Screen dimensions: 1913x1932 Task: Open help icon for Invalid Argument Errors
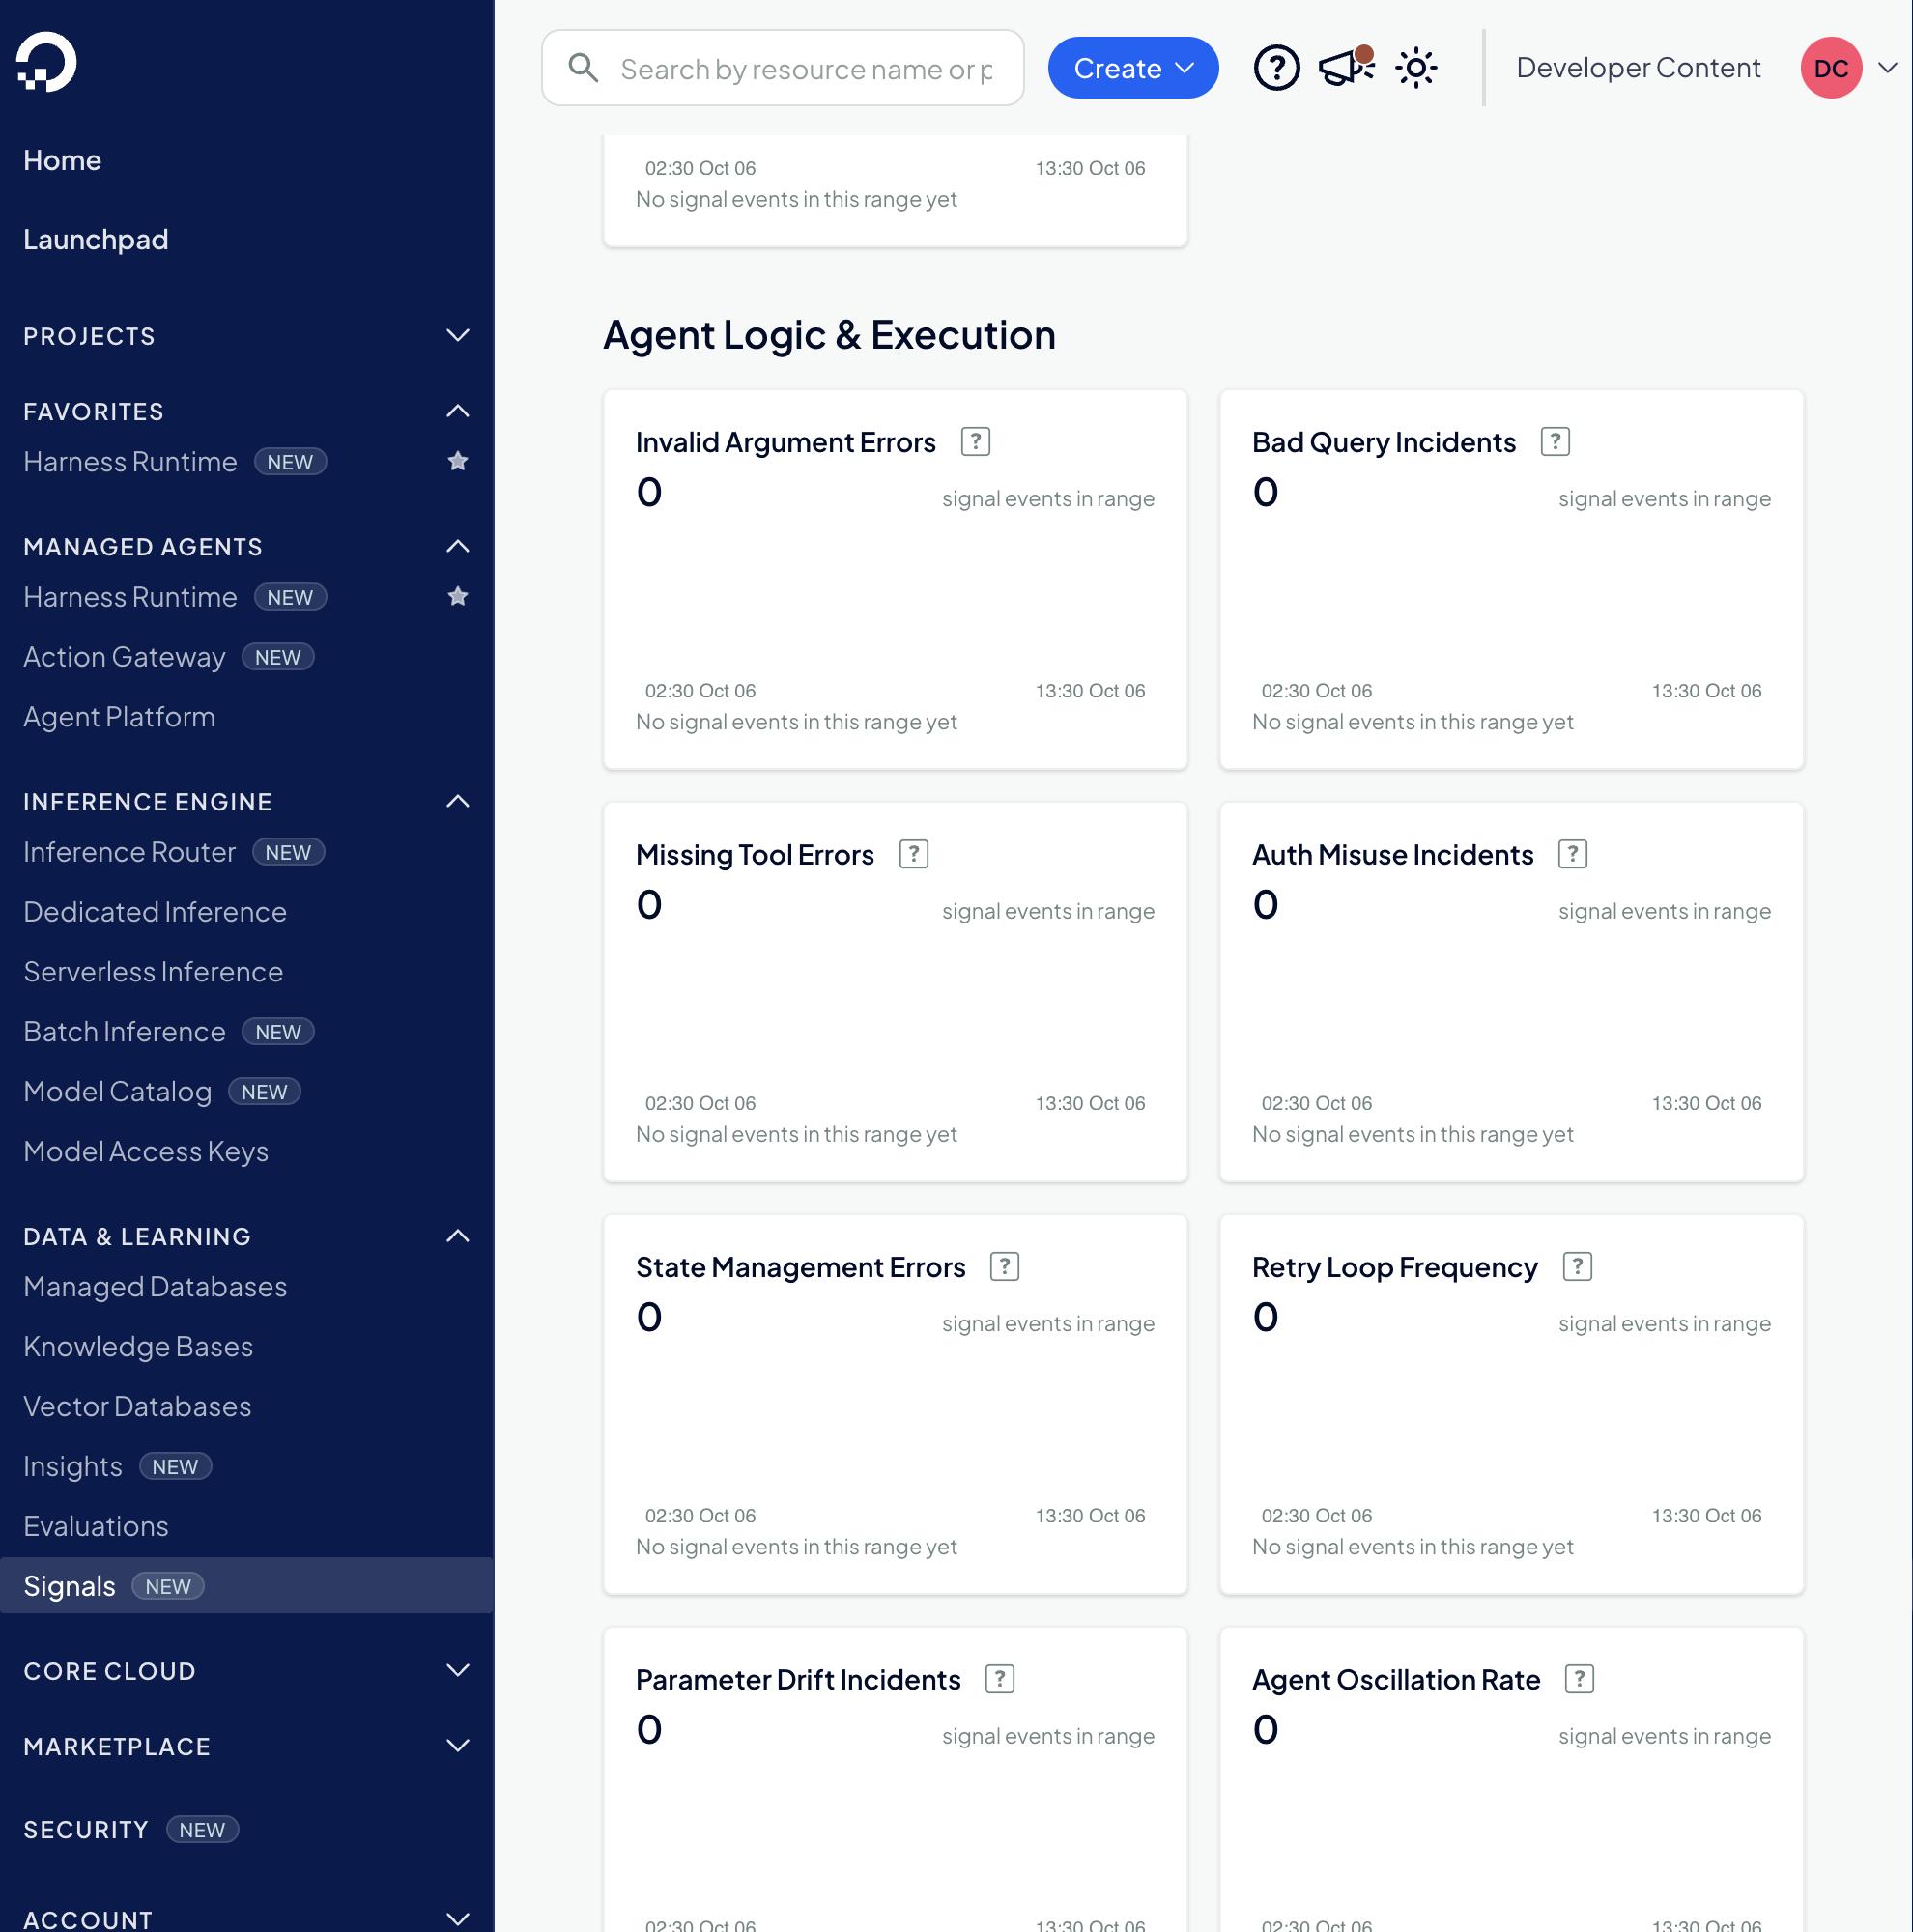click(x=975, y=441)
